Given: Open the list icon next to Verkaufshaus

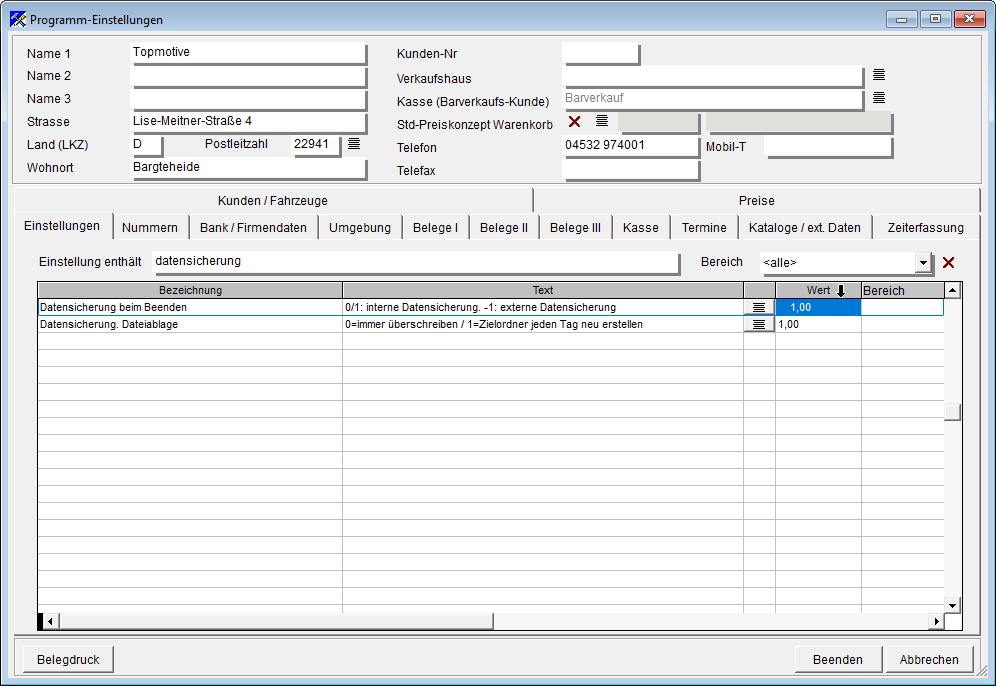Looking at the screenshot, I should coord(878,75).
